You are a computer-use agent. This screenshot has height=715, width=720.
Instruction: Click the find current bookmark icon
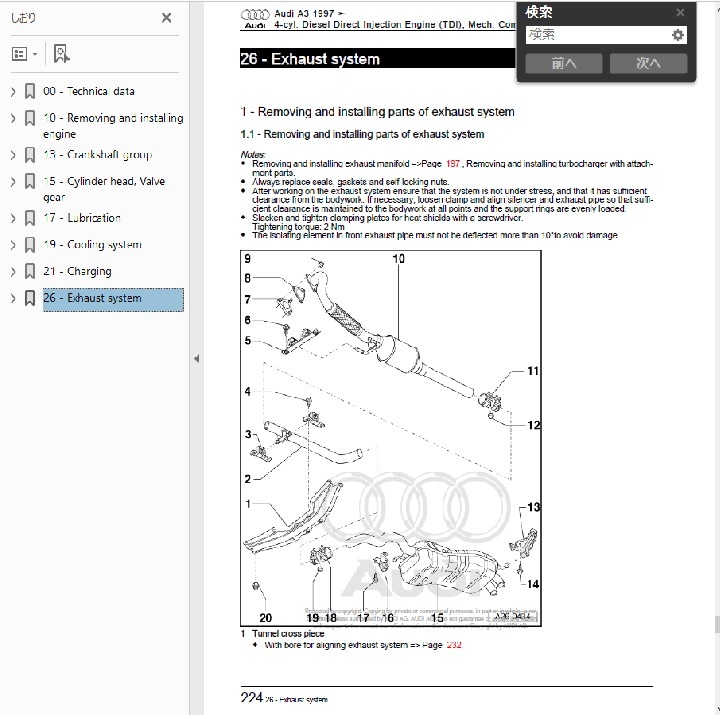click(62, 54)
